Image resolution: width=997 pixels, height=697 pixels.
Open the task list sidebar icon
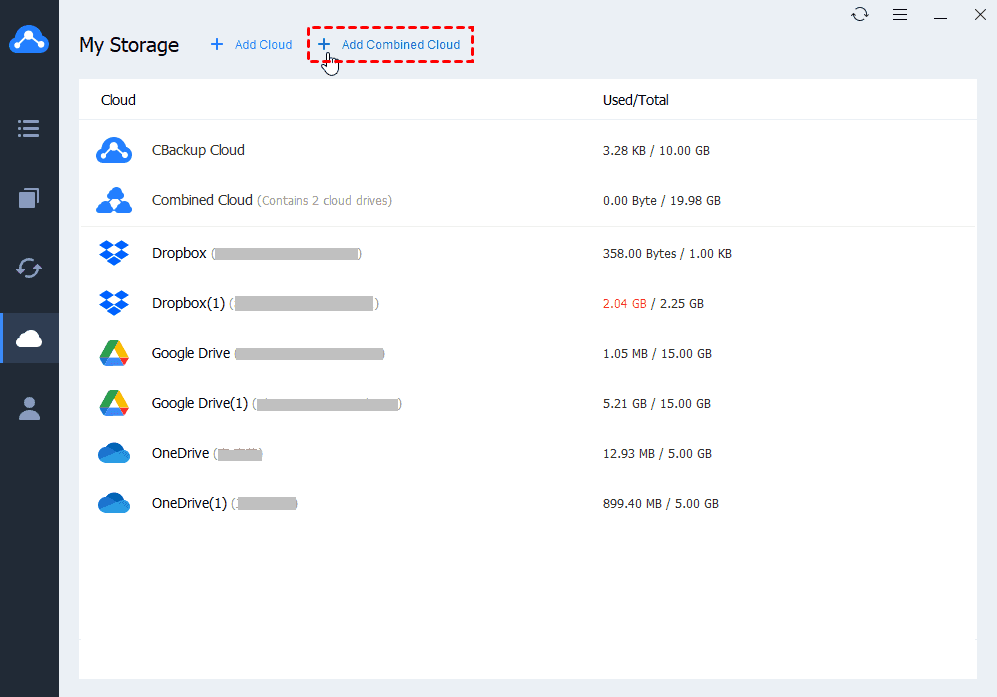pos(29,129)
